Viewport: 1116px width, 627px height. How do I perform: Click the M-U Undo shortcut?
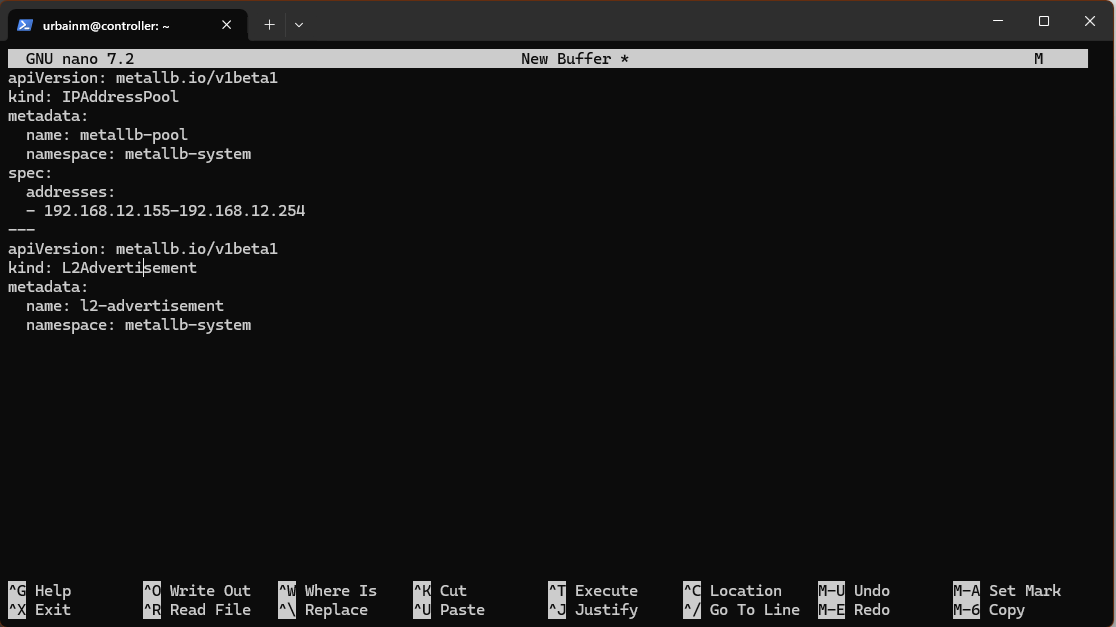click(854, 591)
